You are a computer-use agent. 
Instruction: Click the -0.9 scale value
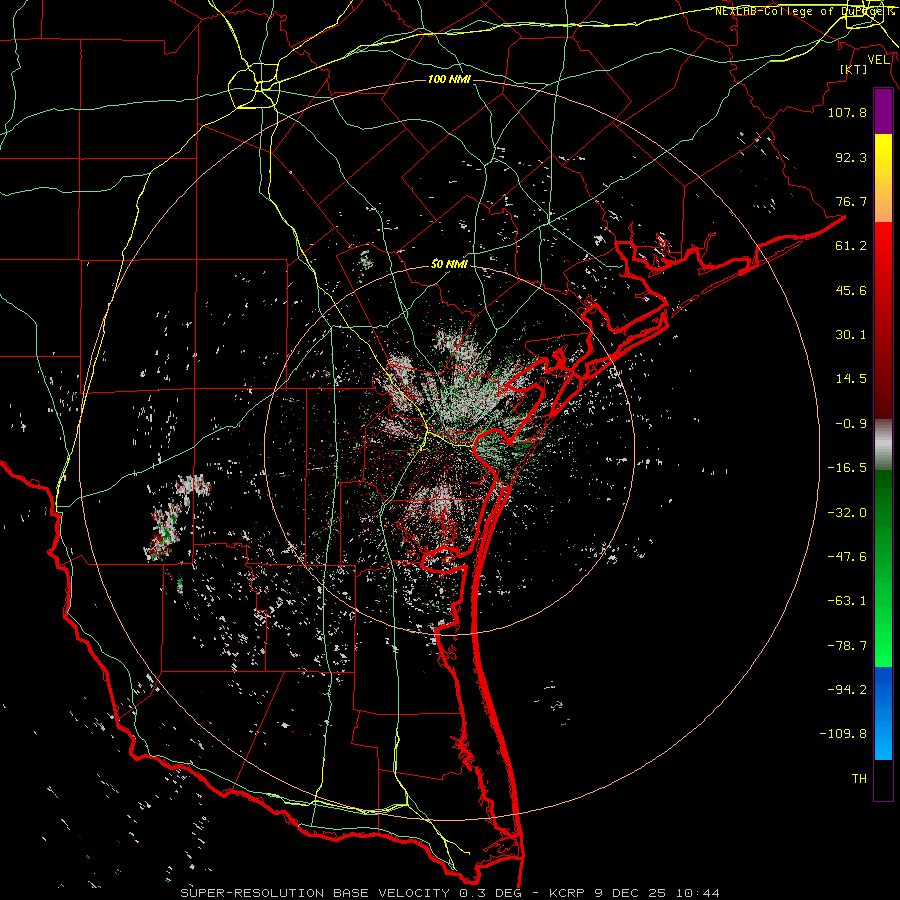point(851,424)
